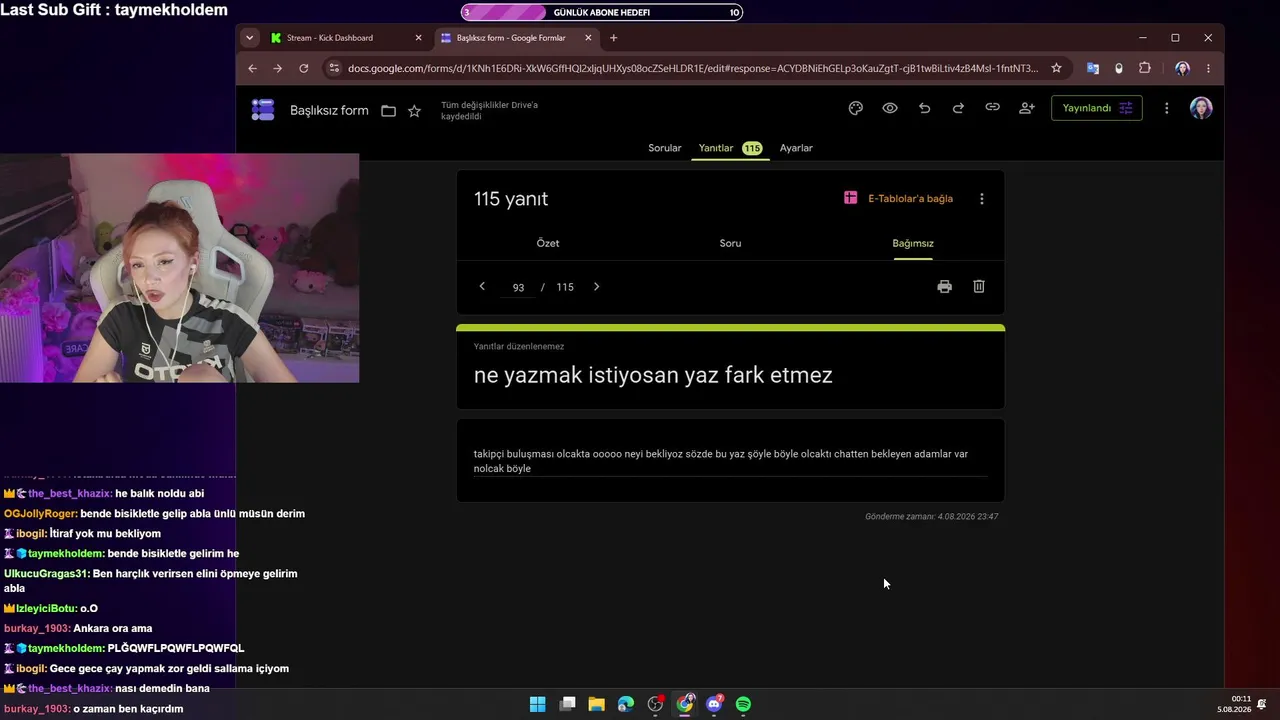The width and height of the screenshot is (1280, 720).
Task: View site information for docs.google.com
Action: point(335,68)
